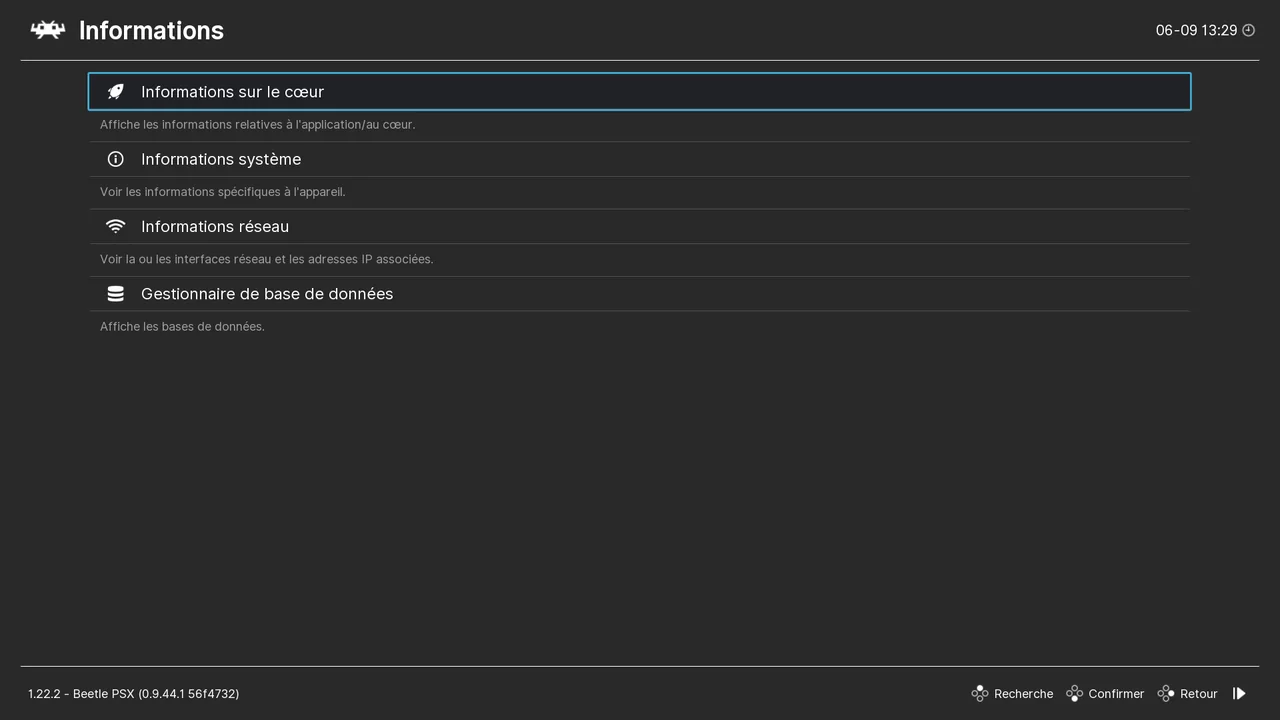Click the Confirmer button label
This screenshot has width=1280, height=720.
1116,694
